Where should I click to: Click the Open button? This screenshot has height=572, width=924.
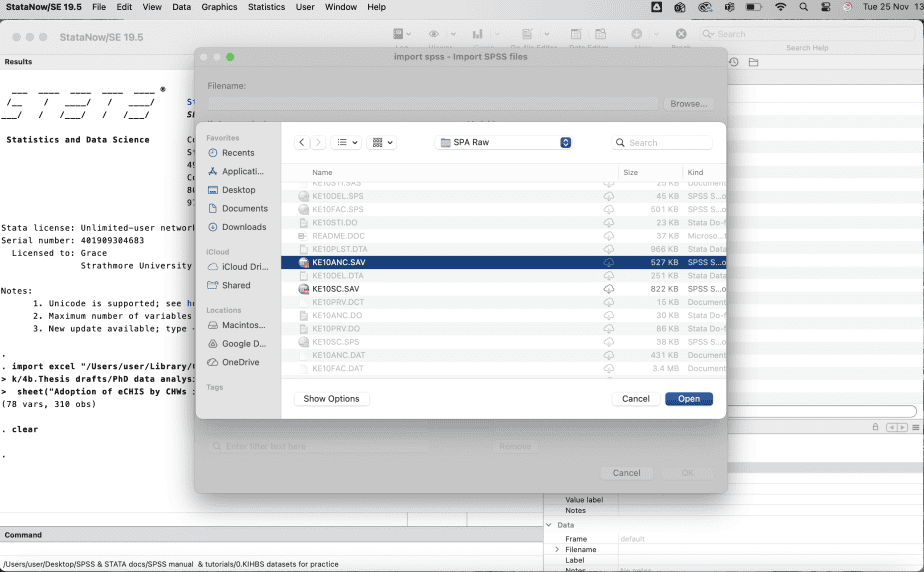coord(689,399)
